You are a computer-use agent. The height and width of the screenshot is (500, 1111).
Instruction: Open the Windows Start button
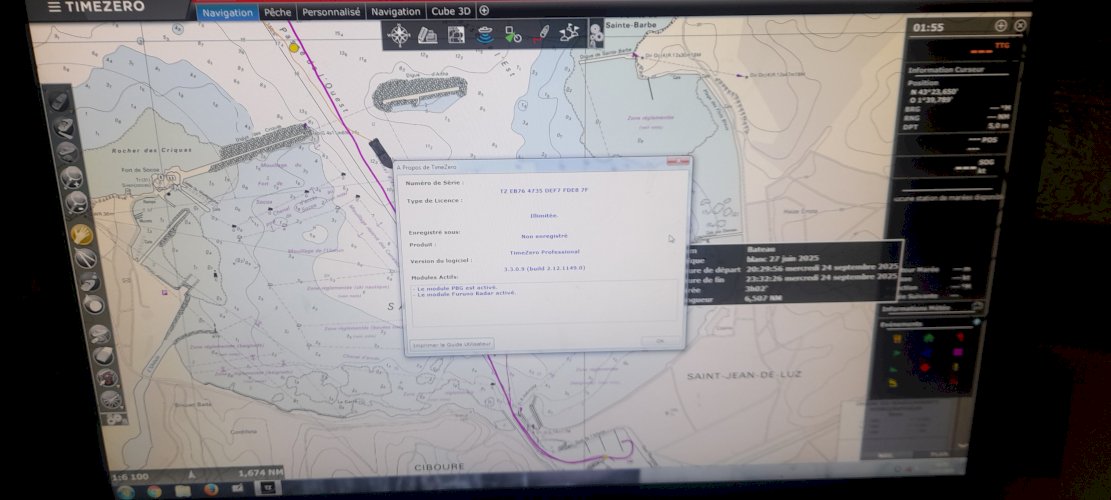point(125,492)
